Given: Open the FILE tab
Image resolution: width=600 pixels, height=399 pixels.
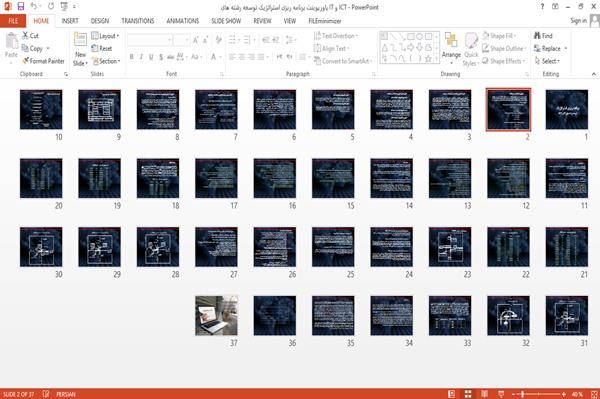Looking at the screenshot, I should 13,21.
